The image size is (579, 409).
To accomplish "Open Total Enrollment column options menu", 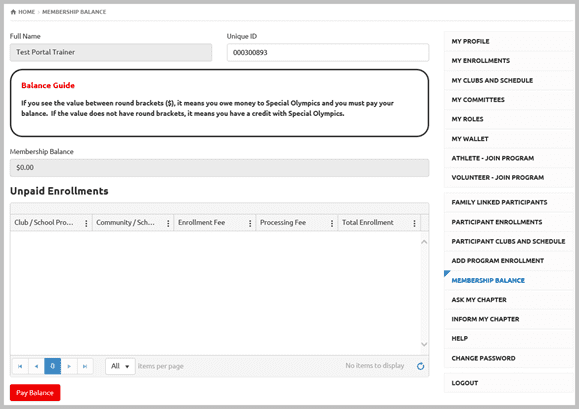I will click(x=414, y=223).
